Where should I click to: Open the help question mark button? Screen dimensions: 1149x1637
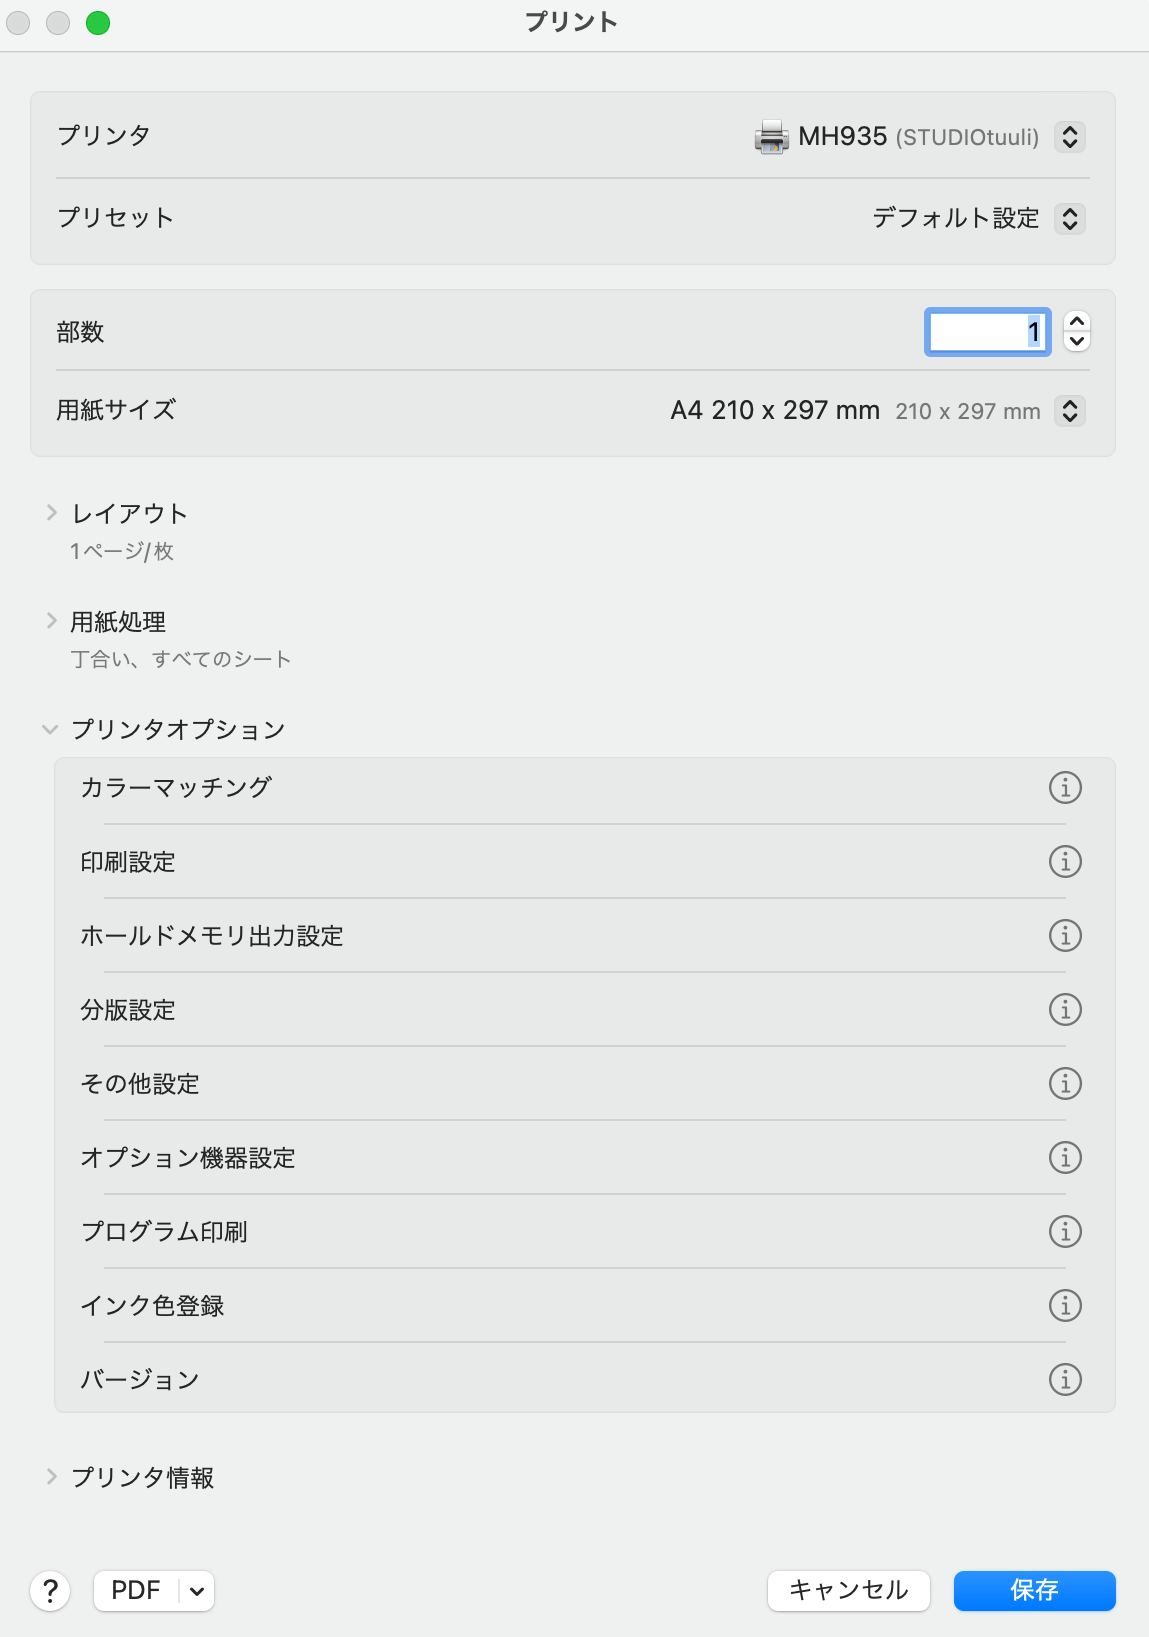[x=50, y=1590]
